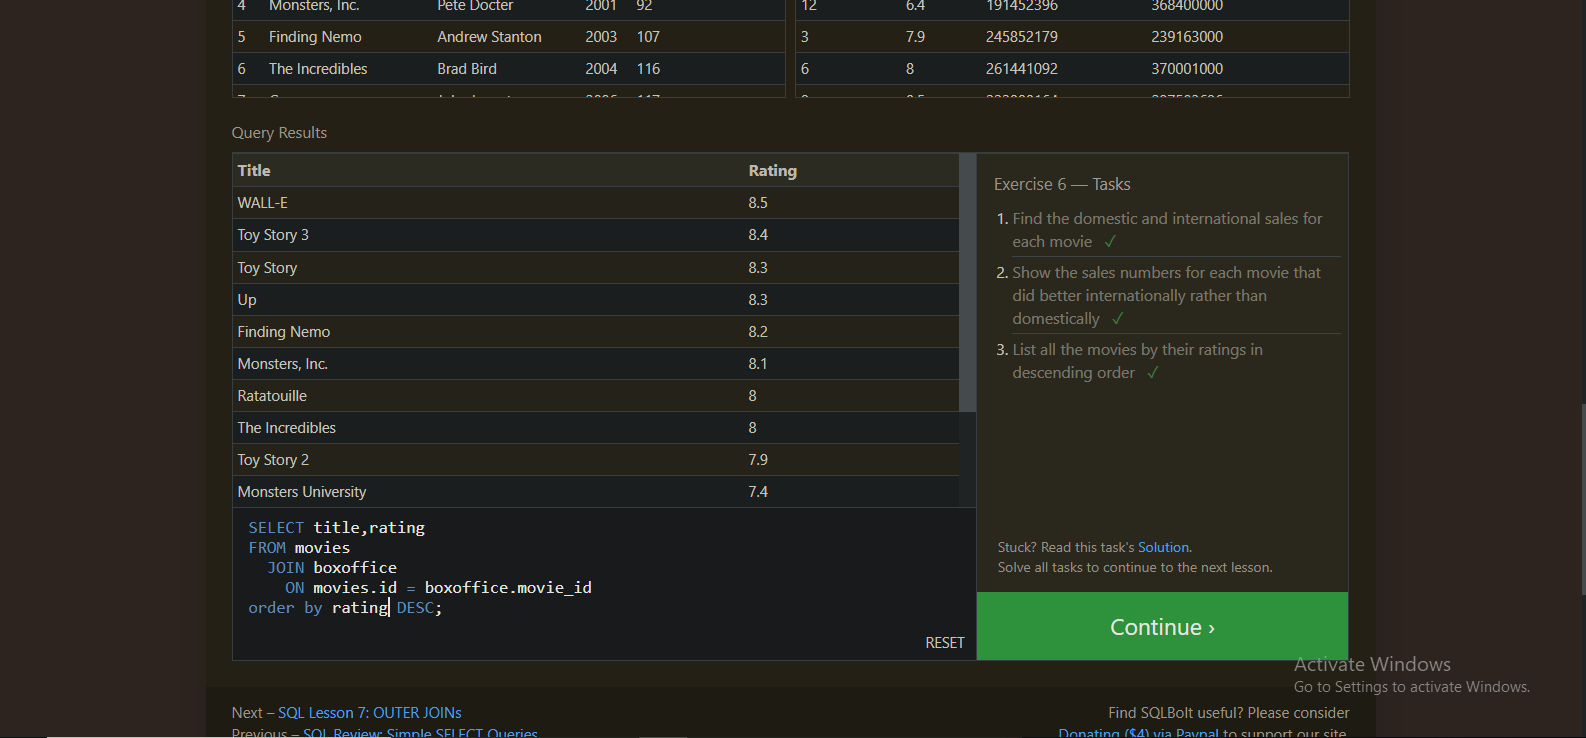Open SQL Lesson 7: OUTER JOINs link

point(369,713)
